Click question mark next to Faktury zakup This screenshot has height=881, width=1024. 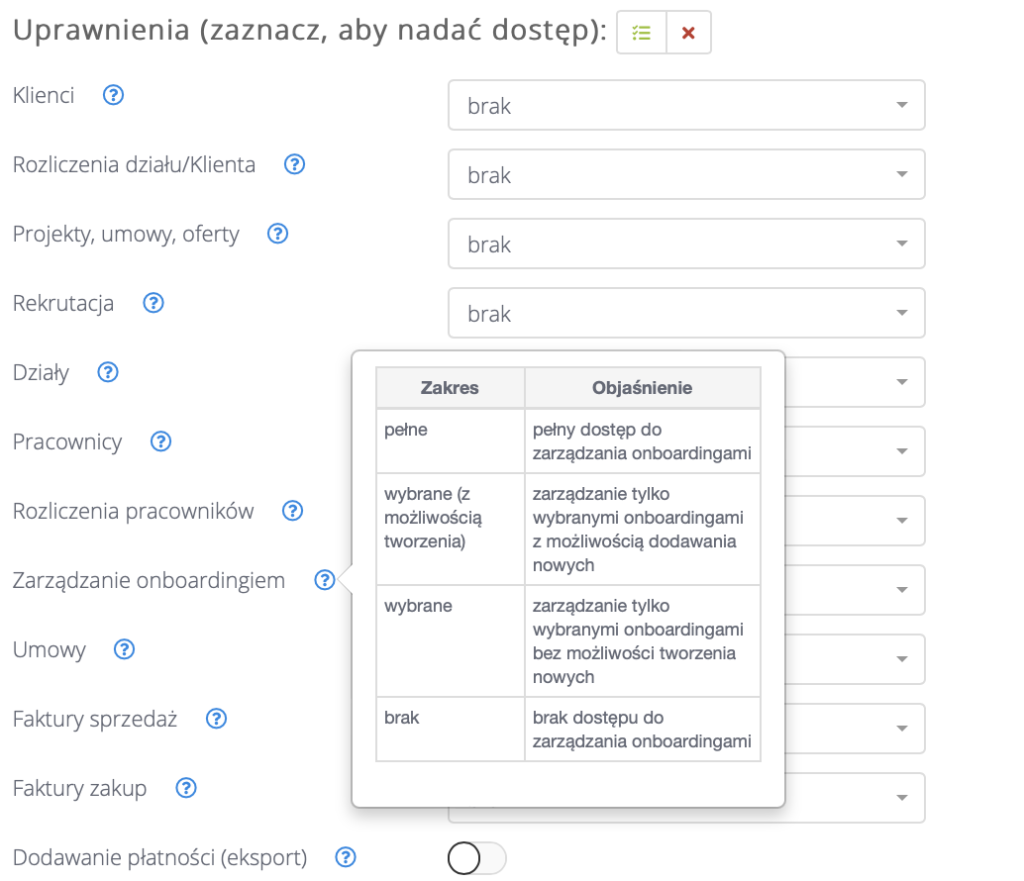185,788
